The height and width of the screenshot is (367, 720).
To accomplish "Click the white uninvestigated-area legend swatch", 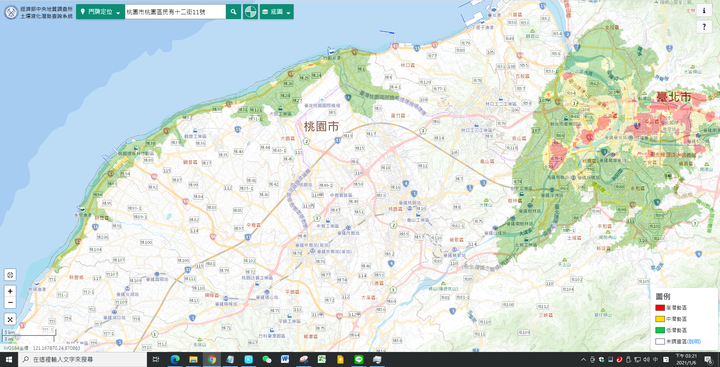I will 660,341.
